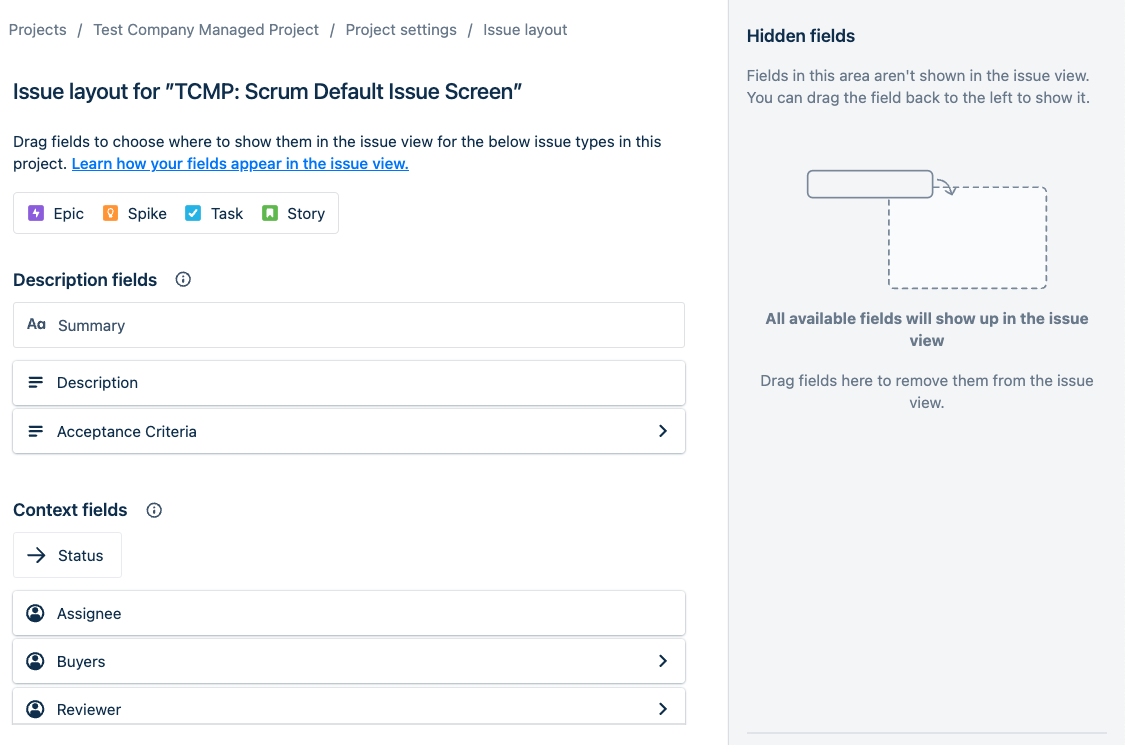Open Test Company Managed Project breadcrumb
This screenshot has width=1125, height=745.
pos(206,30)
